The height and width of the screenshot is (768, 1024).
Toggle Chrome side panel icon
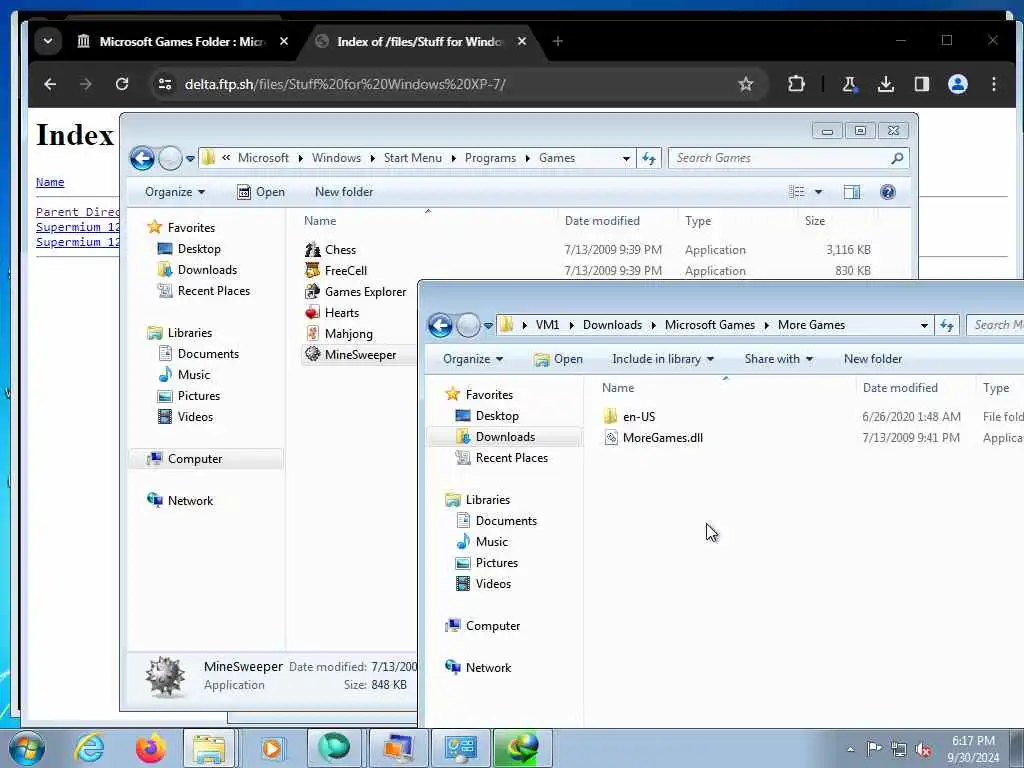pos(921,84)
